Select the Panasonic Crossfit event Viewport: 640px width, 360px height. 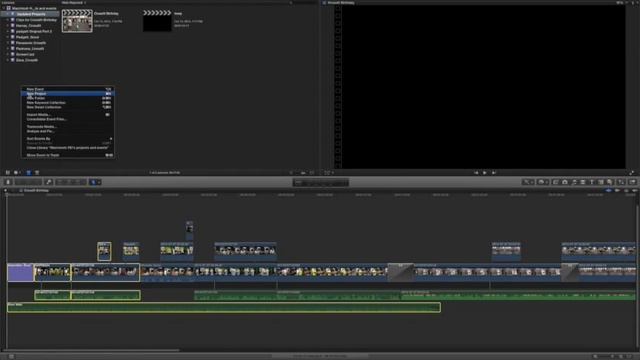point(31,43)
